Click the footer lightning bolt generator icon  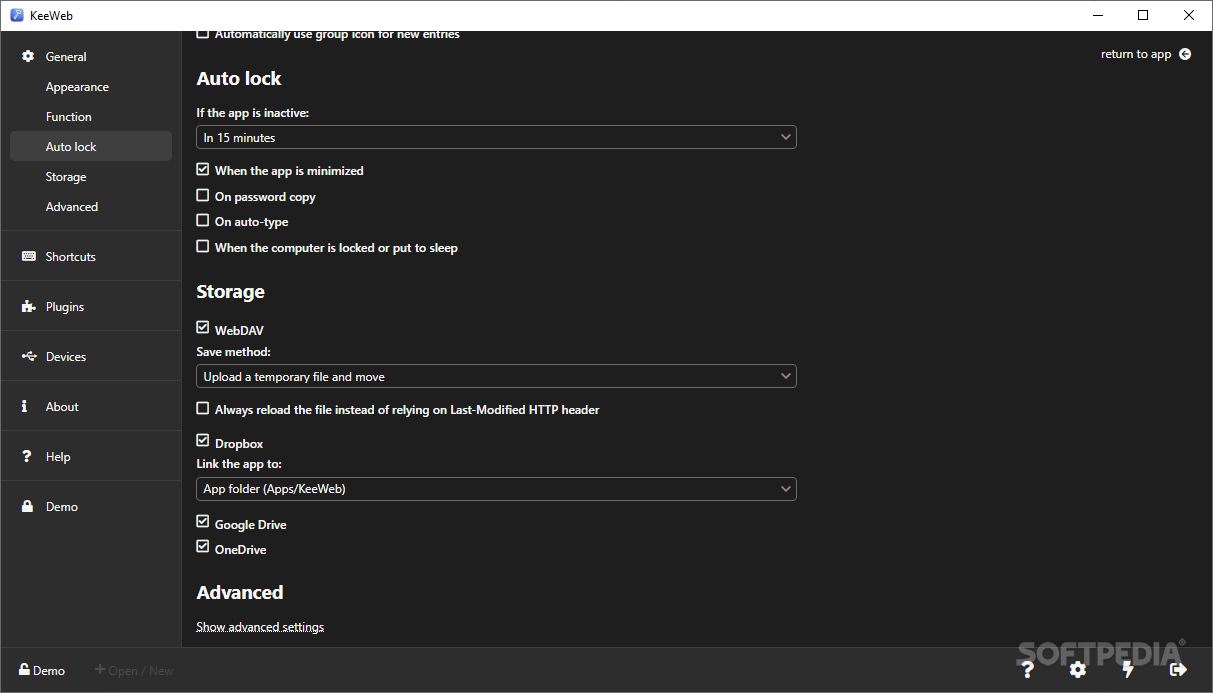click(x=1129, y=669)
